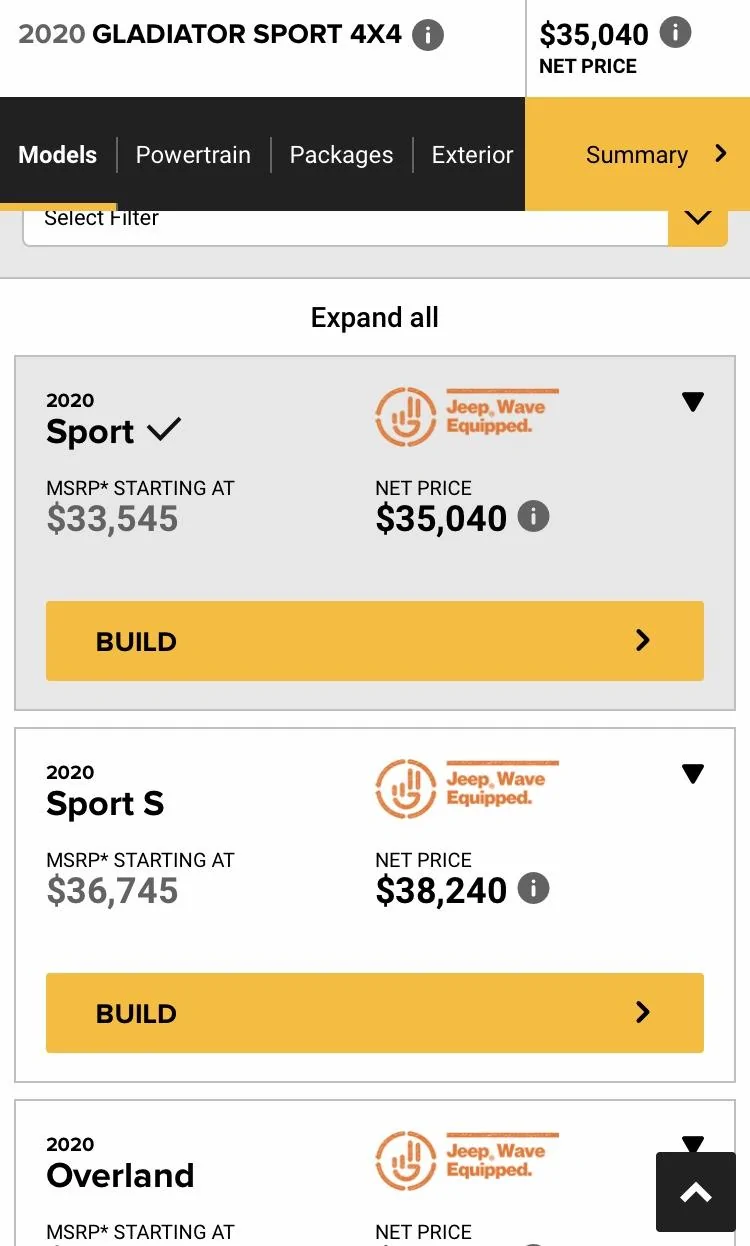Select the Sport model checkmark
Screen dimensions: 750x1246
[164, 430]
